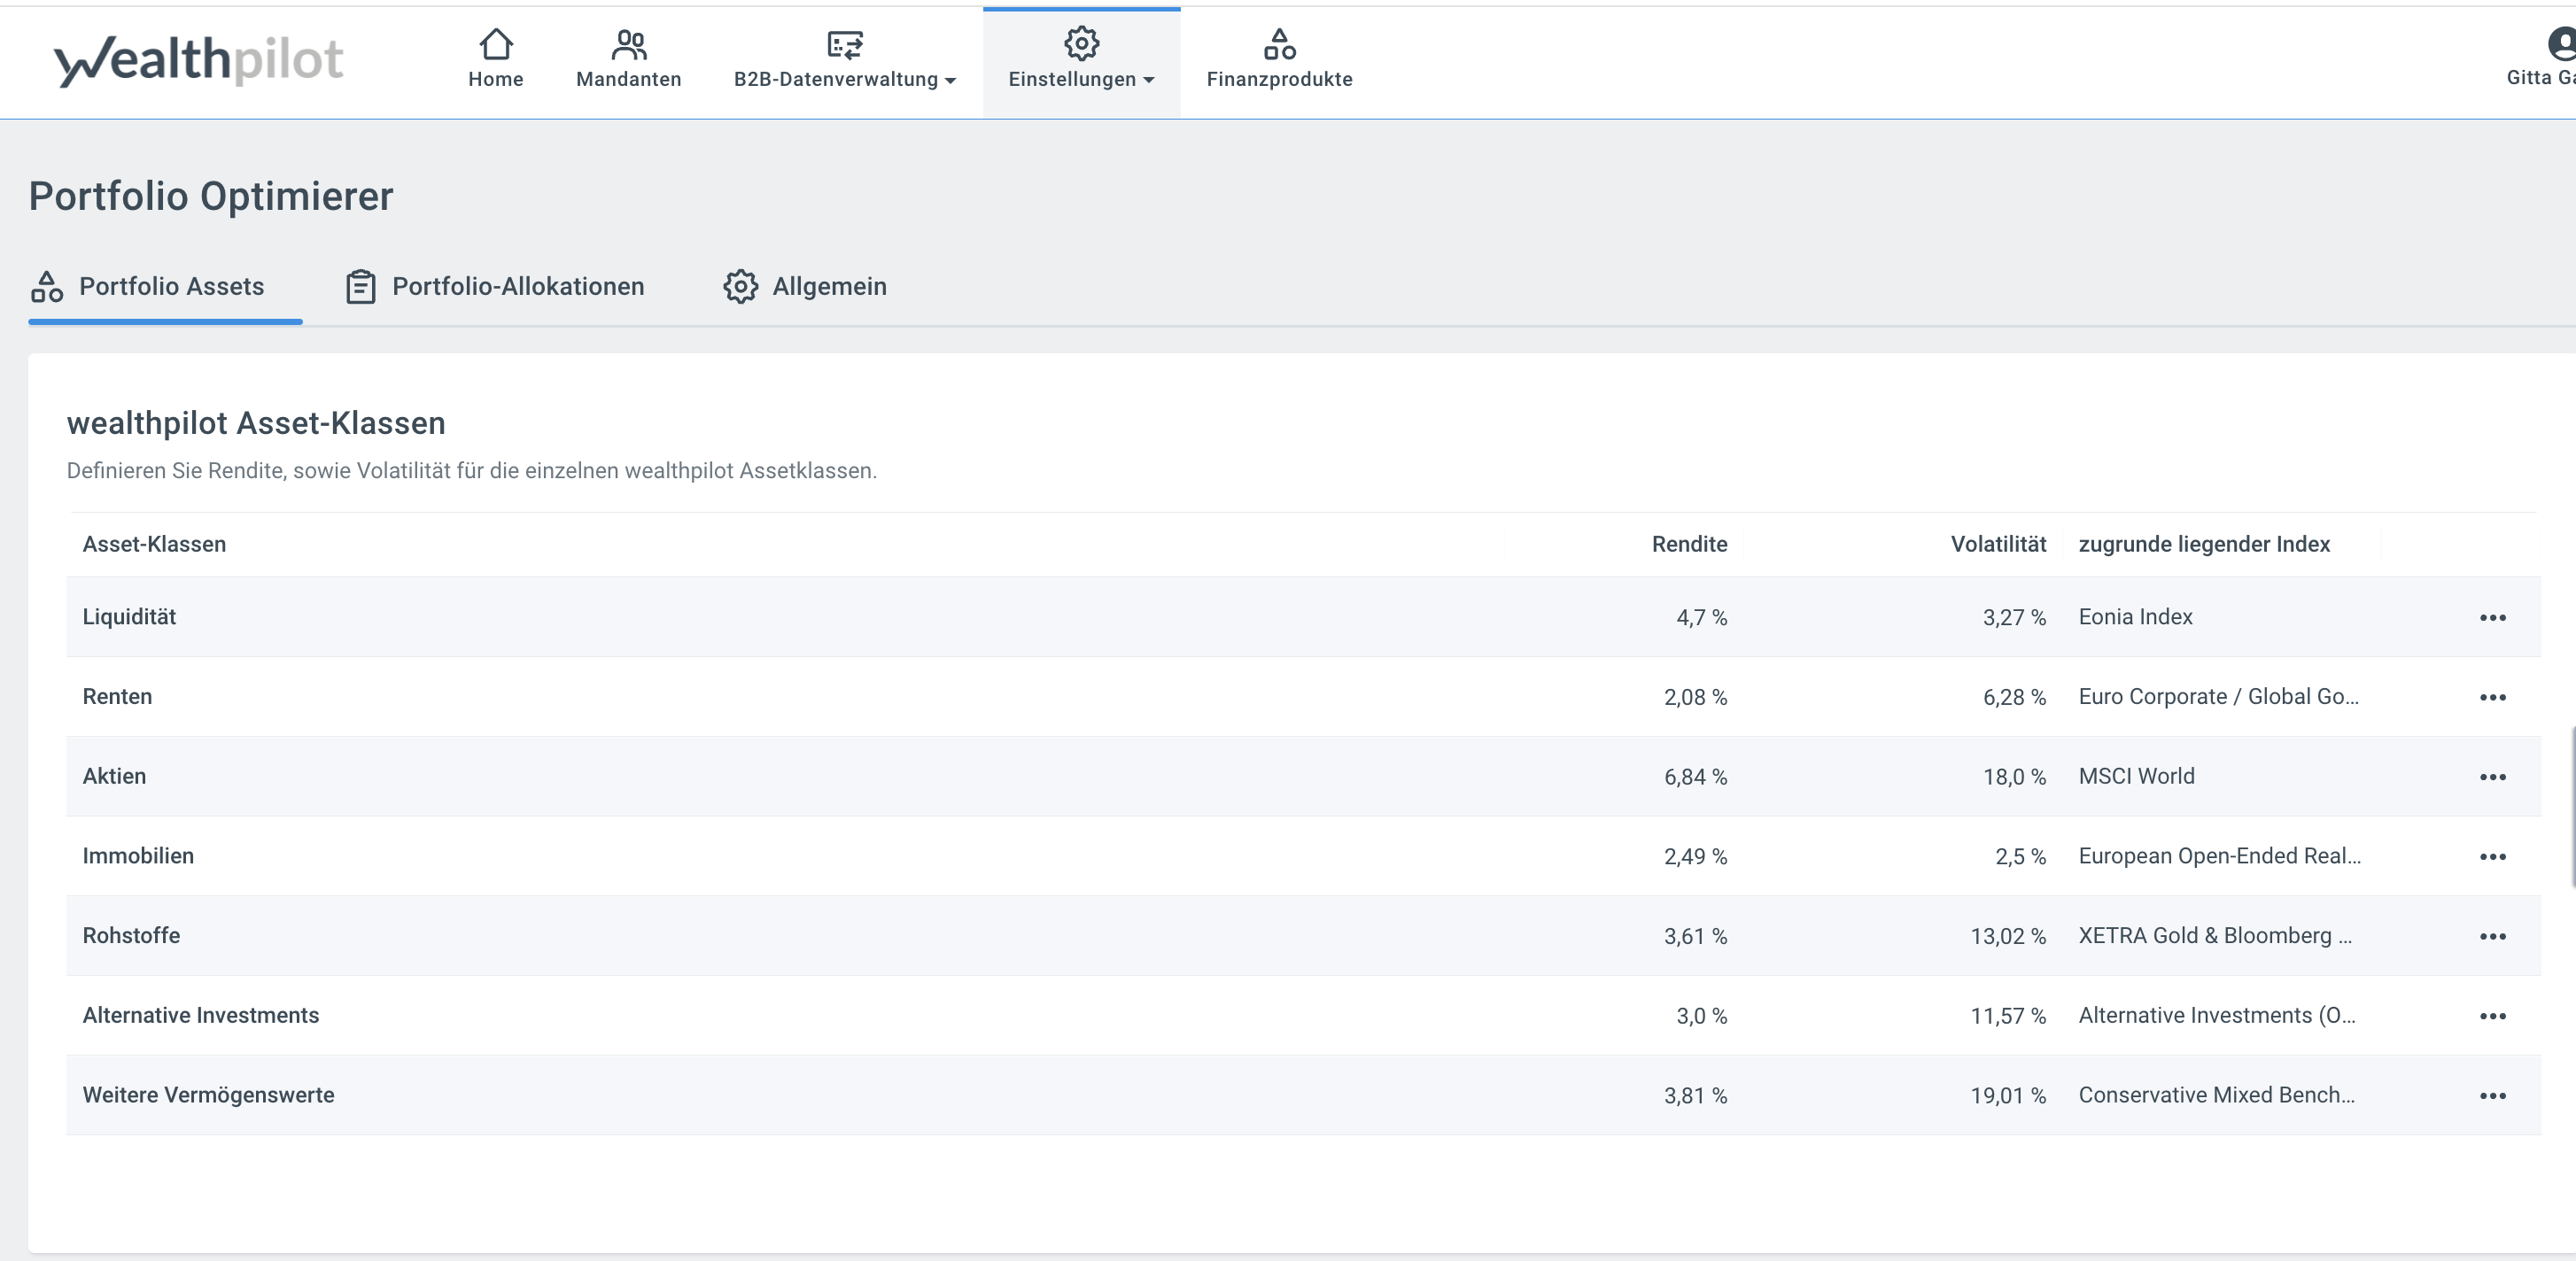
Task: Click the zugrunde liegender Index header
Action: (2204, 544)
